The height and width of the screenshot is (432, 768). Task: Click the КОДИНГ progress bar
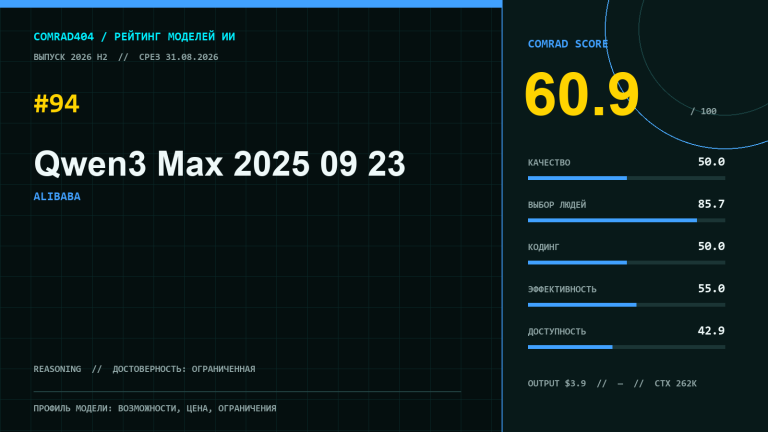tap(626, 263)
